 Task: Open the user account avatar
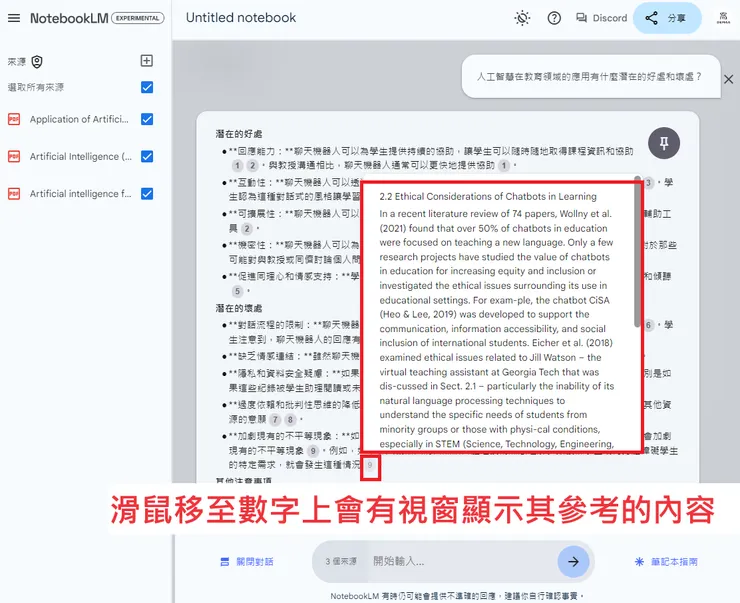coord(723,18)
